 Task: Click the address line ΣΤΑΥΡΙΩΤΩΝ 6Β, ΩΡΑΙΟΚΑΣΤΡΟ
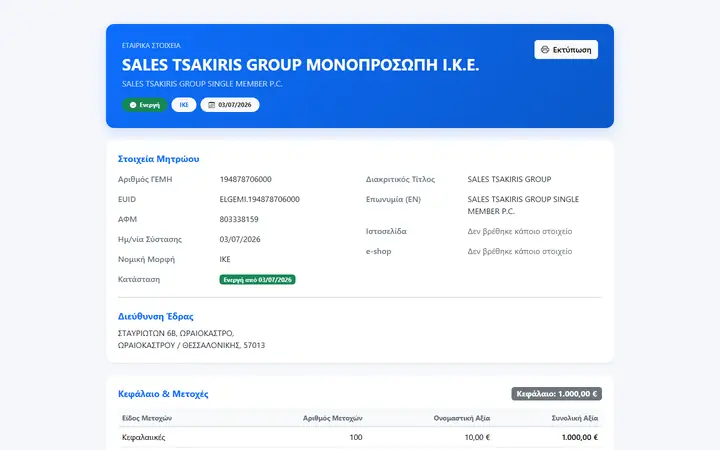(x=176, y=333)
